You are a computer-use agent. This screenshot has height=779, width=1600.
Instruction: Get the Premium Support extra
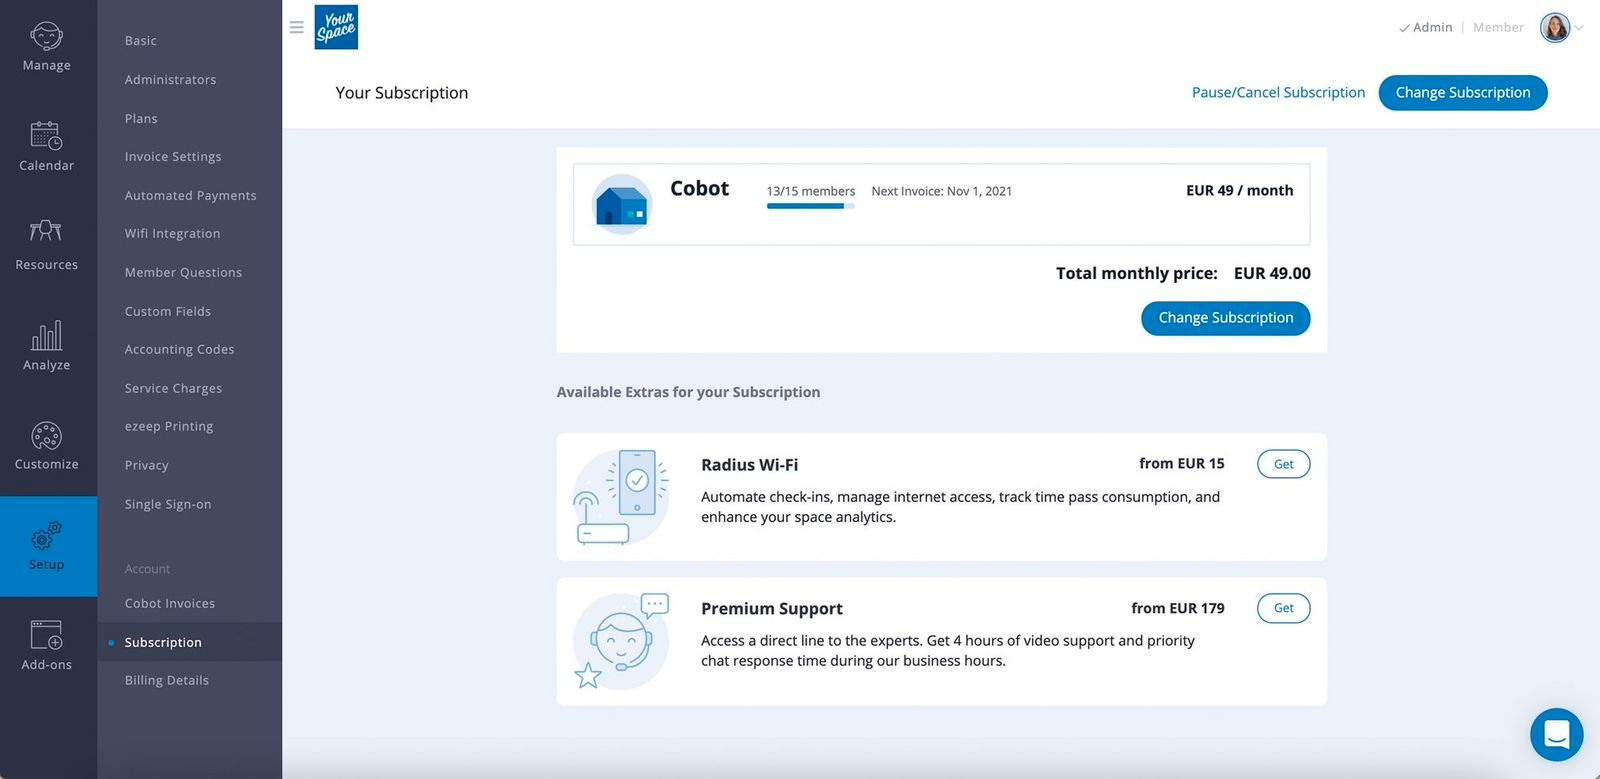[x=1284, y=608]
